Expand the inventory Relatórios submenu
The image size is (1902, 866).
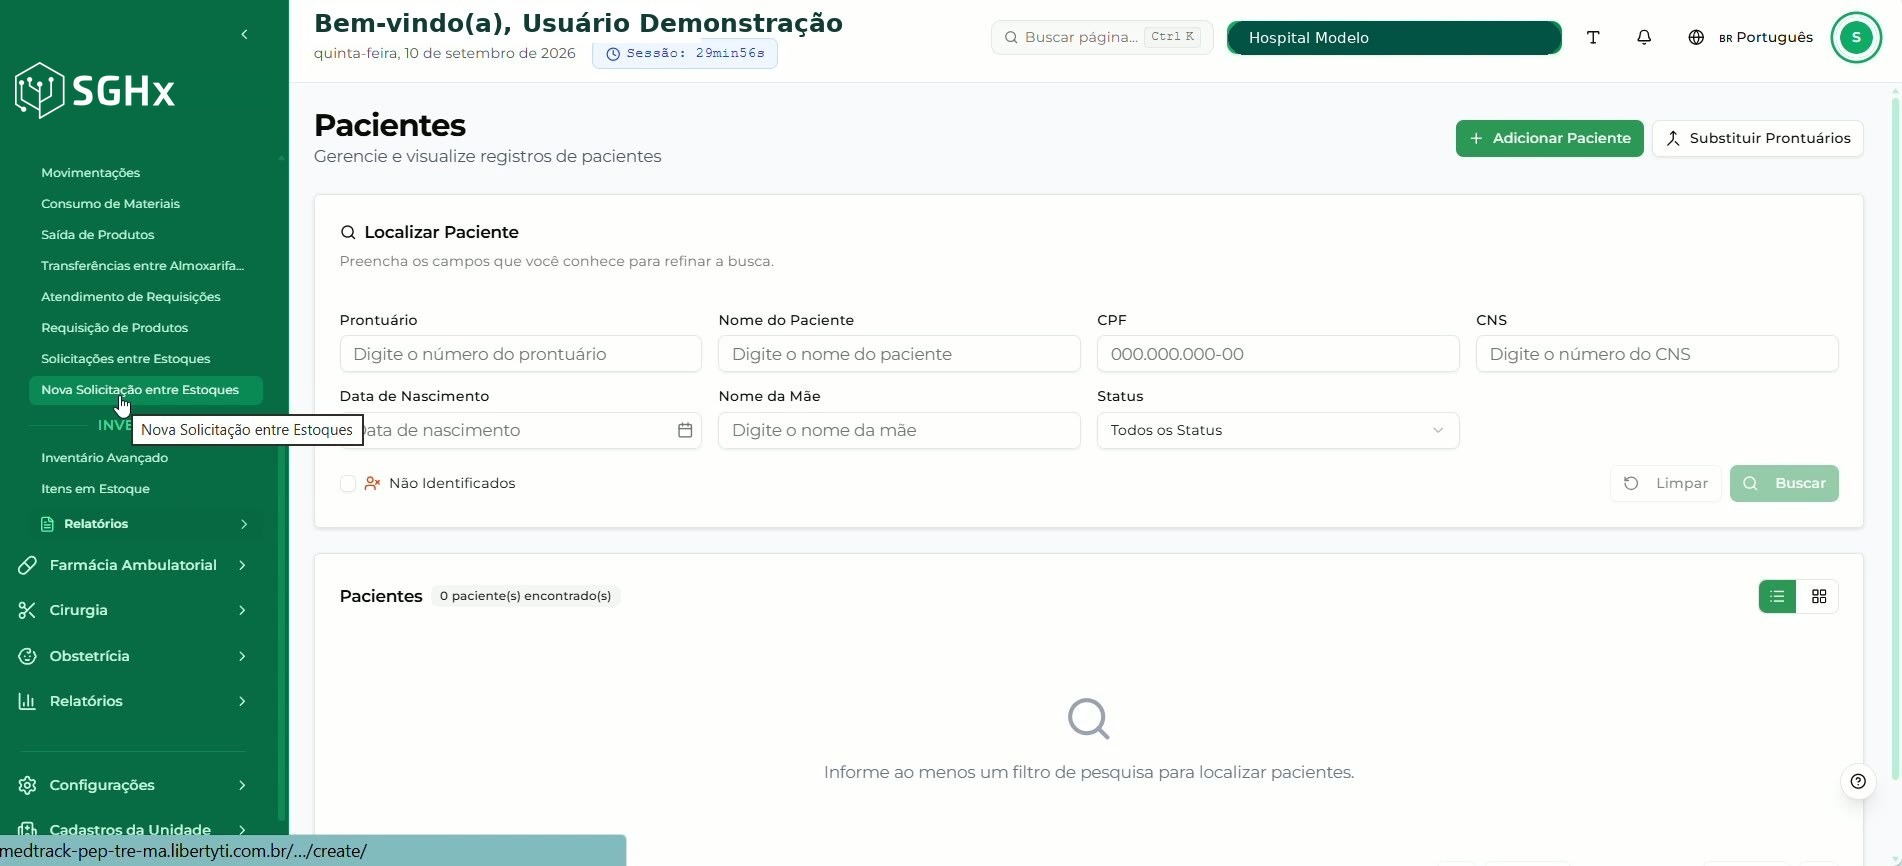point(244,524)
